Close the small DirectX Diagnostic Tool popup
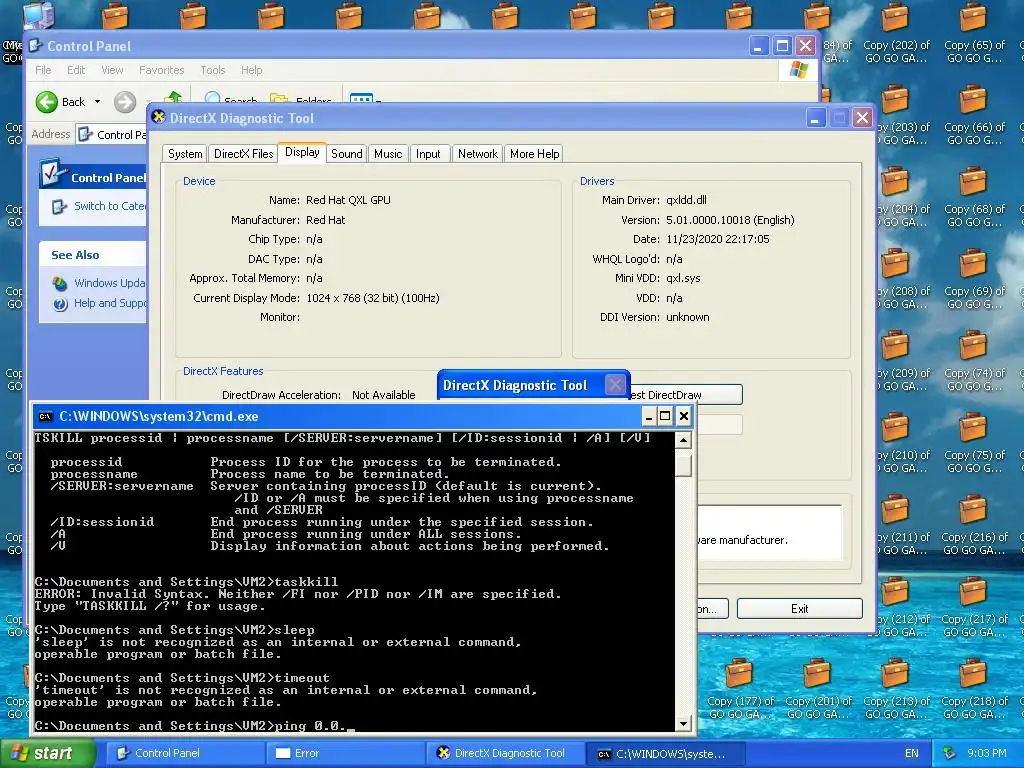The height and width of the screenshot is (768, 1024). pos(615,385)
